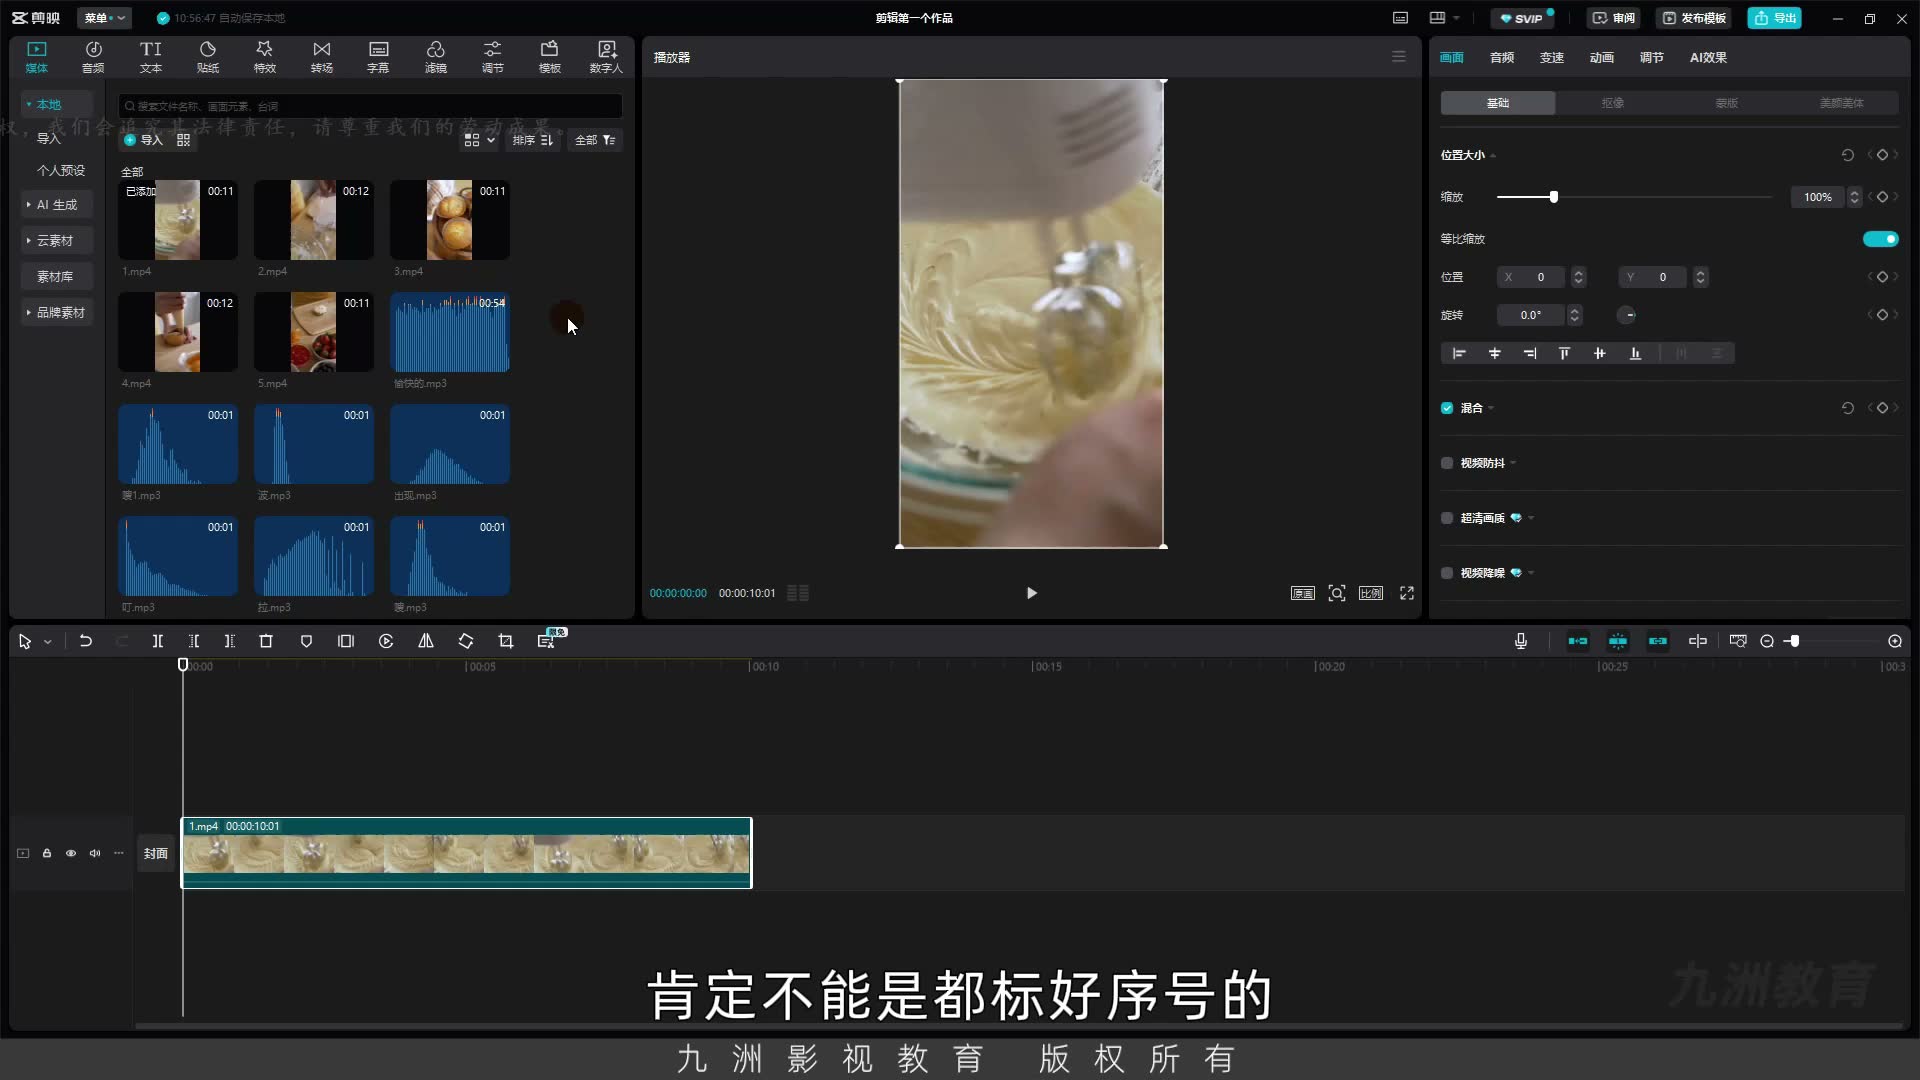Screen dimensions: 1920x1080
Task: Click the preview-axis split icon in timeline toolbar
Action: (x=1698, y=641)
